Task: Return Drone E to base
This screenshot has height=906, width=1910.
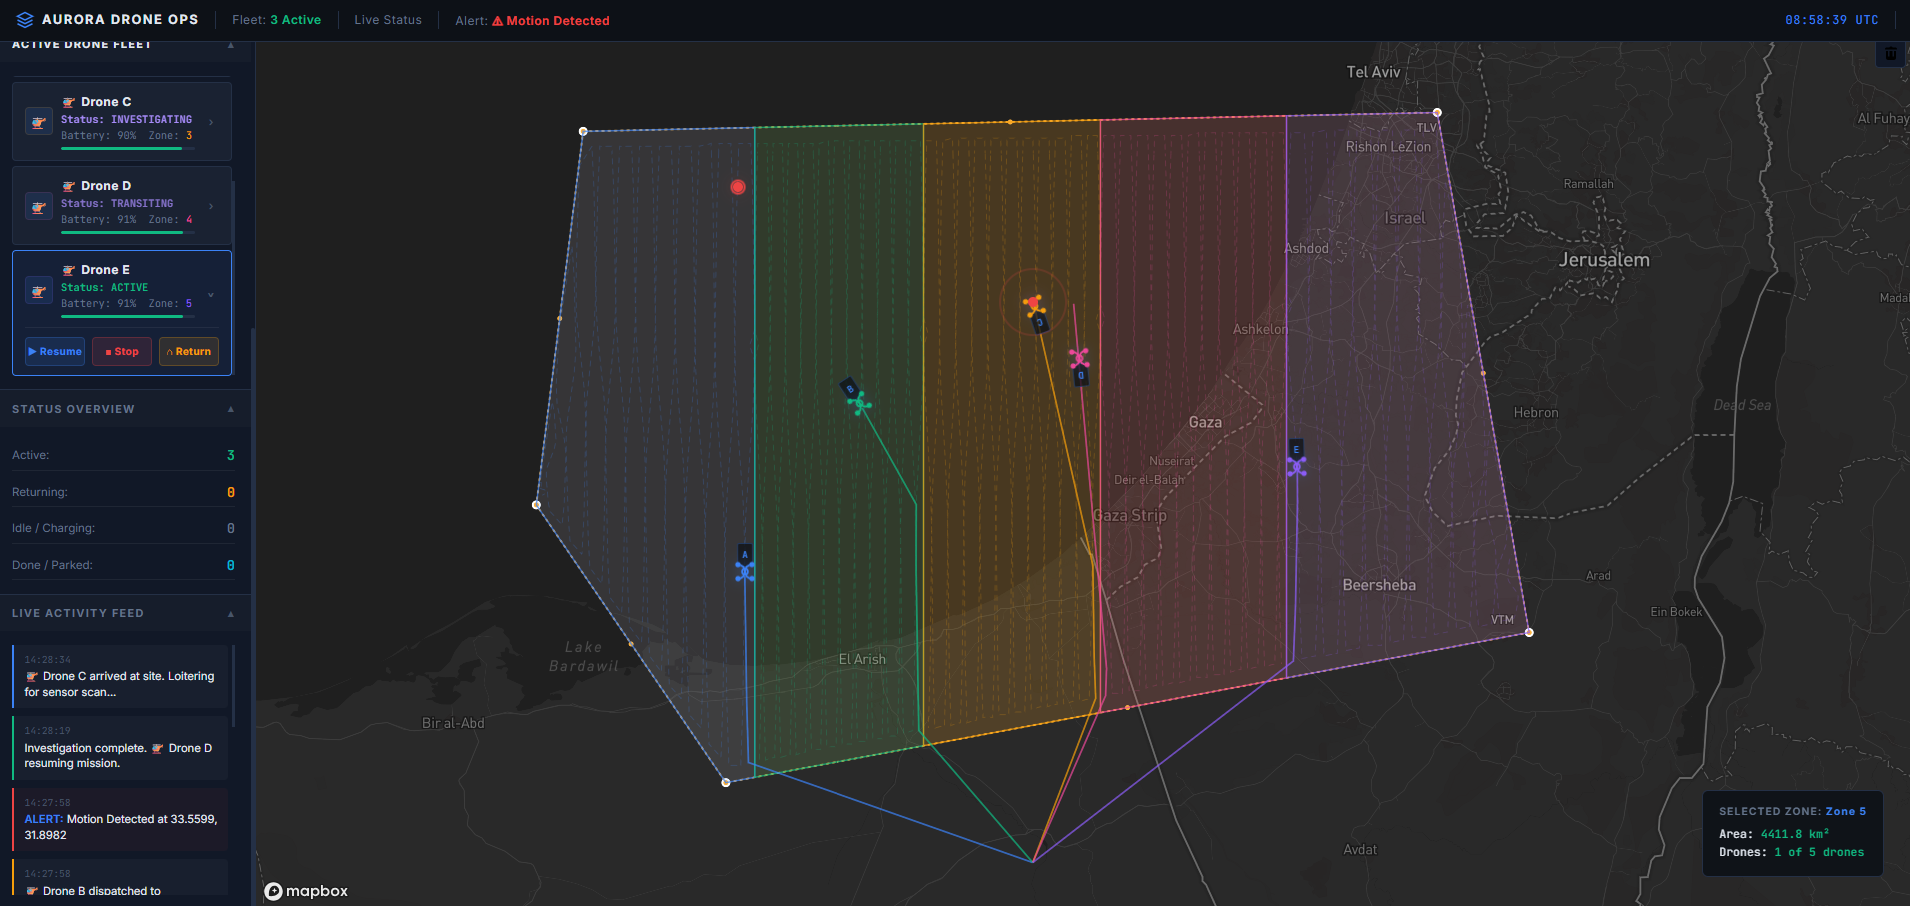Action: pyautogui.click(x=189, y=351)
